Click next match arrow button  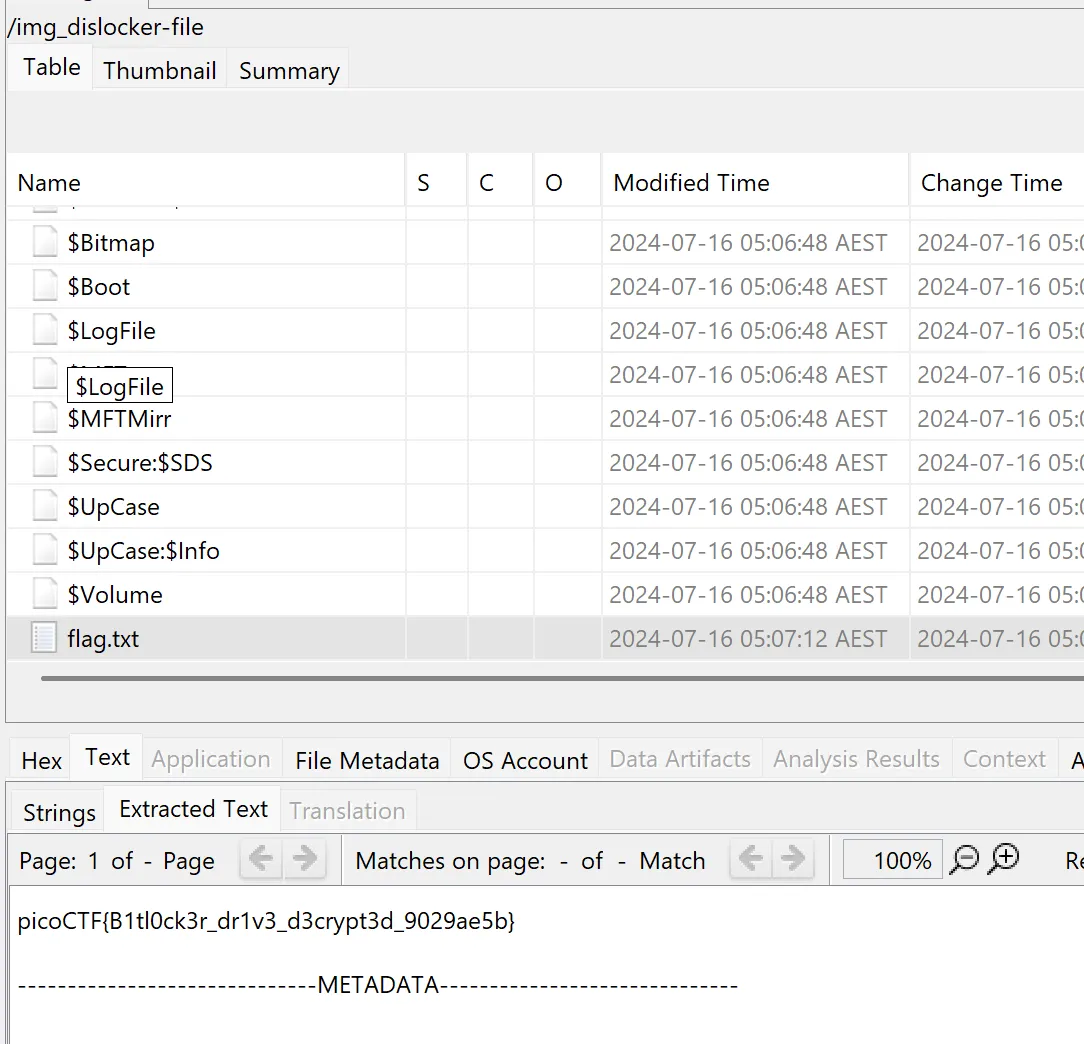(x=792, y=860)
